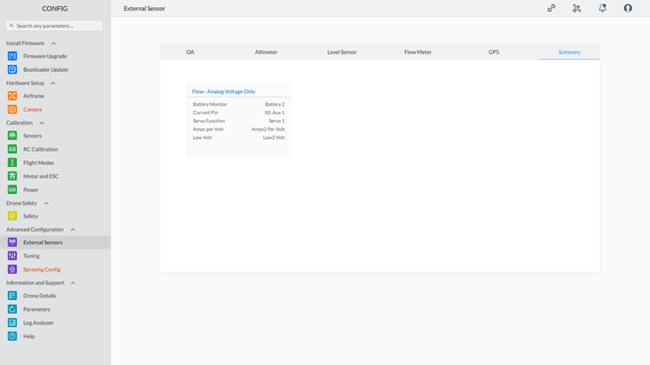Image resolution: width=650 pixels, height=365 pixels.
Task: Click the Current Pin label
Action: point(205,112)
